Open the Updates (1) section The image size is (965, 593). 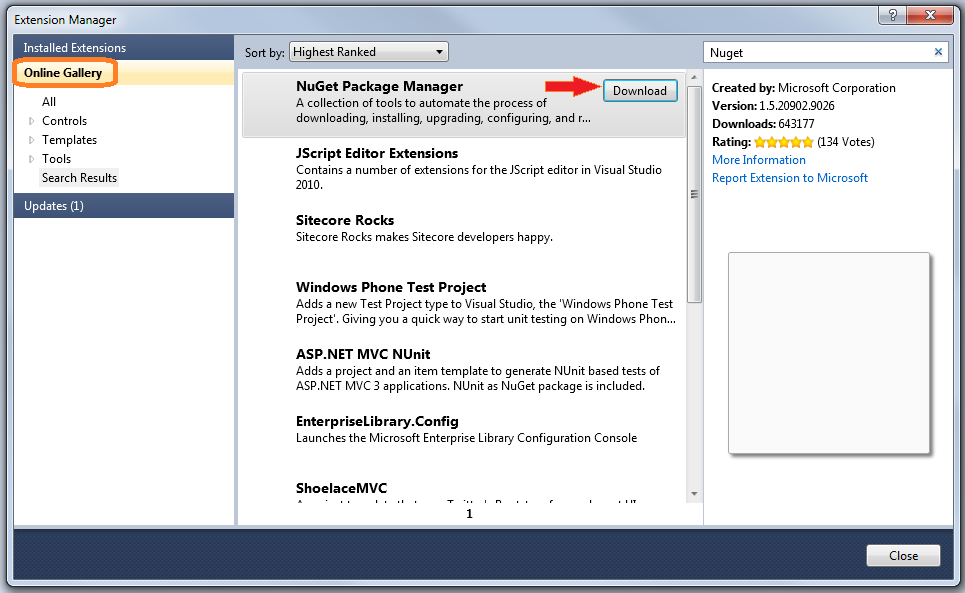[124, 205]
